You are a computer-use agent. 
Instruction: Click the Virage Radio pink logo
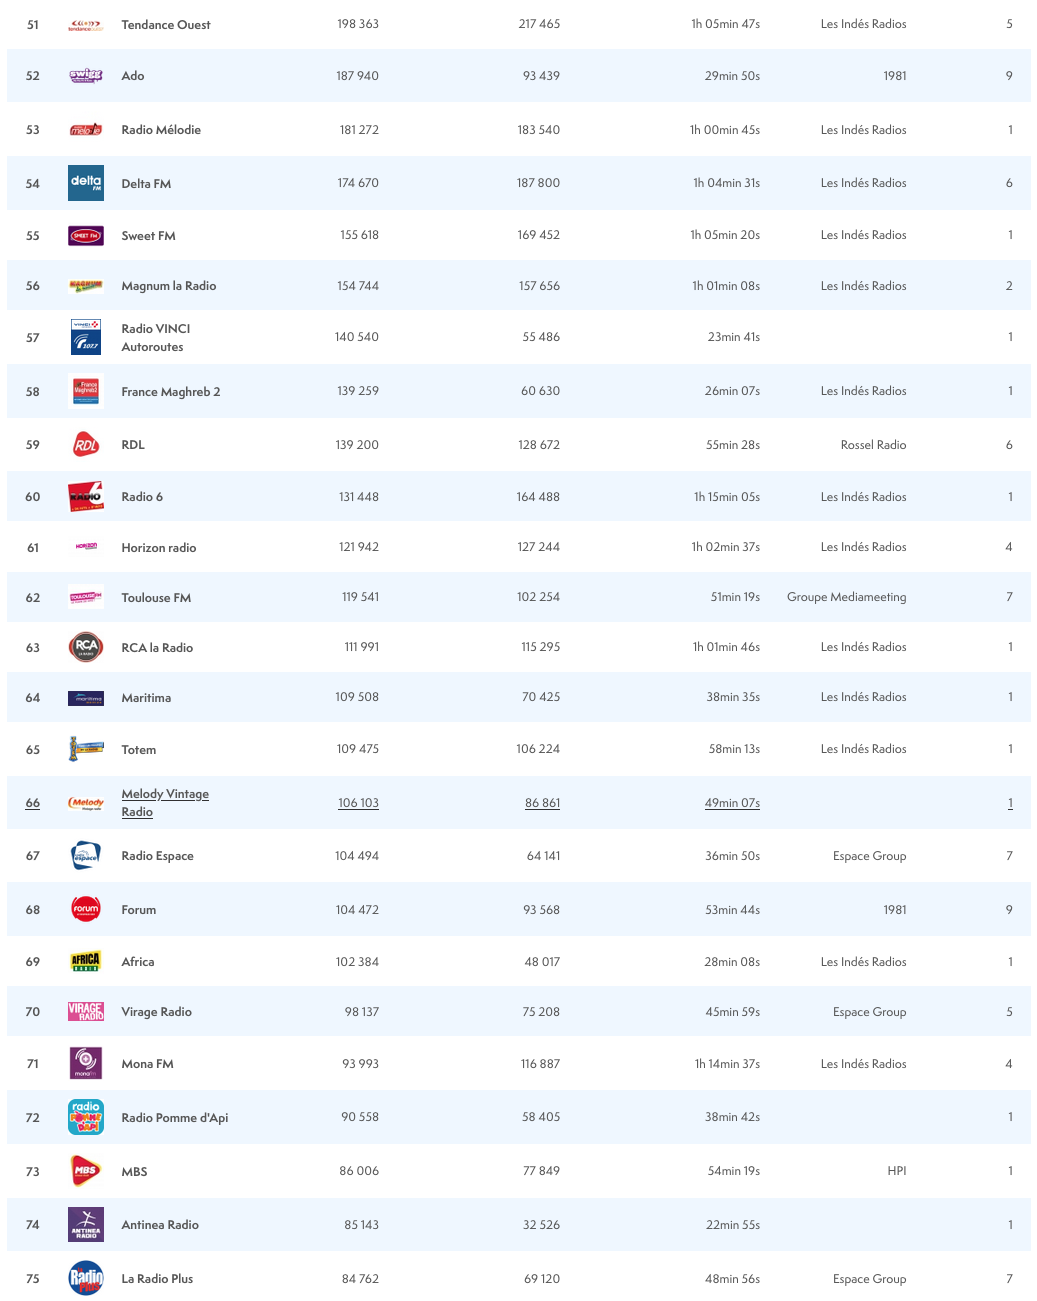point(86,1011)
